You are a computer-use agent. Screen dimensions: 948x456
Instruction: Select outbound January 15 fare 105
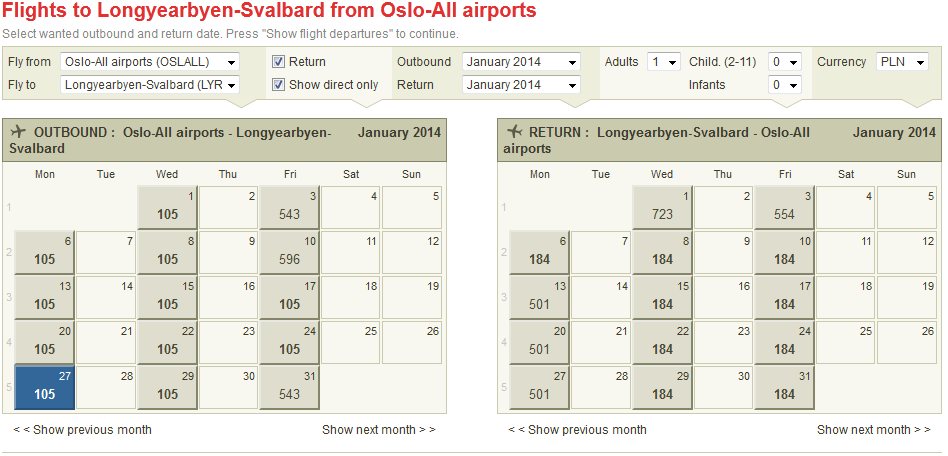tap(167, 298)
